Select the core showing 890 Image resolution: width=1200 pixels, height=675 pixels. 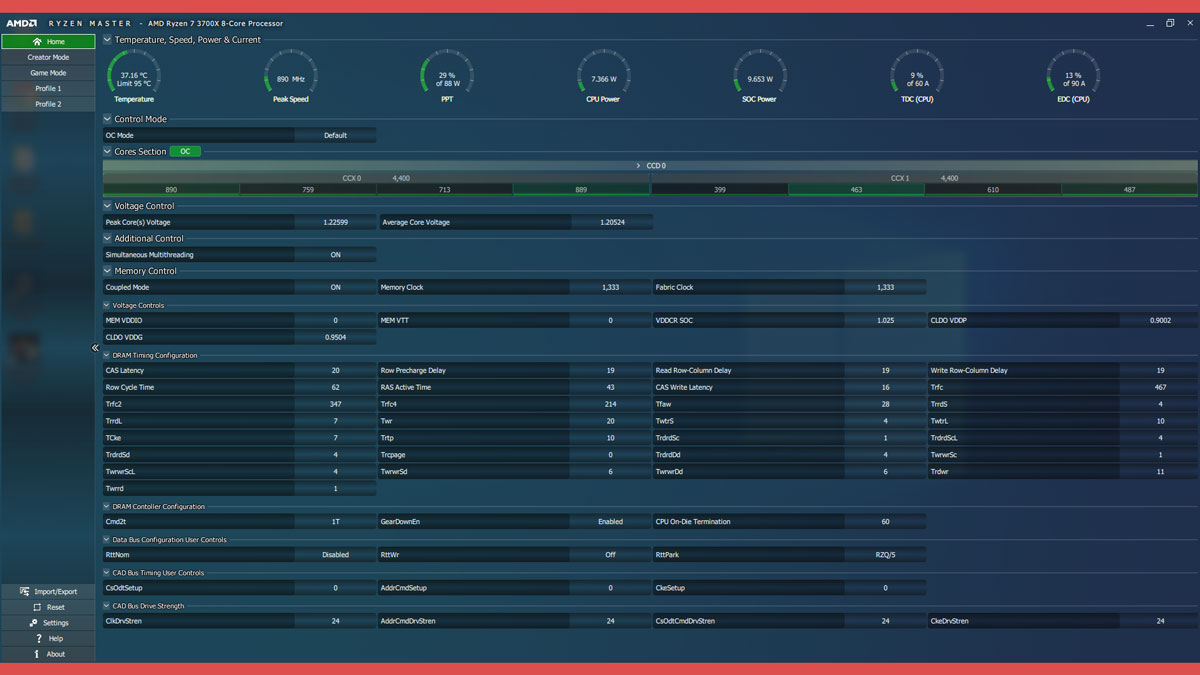pyautogui.click(x=171, y=189)
